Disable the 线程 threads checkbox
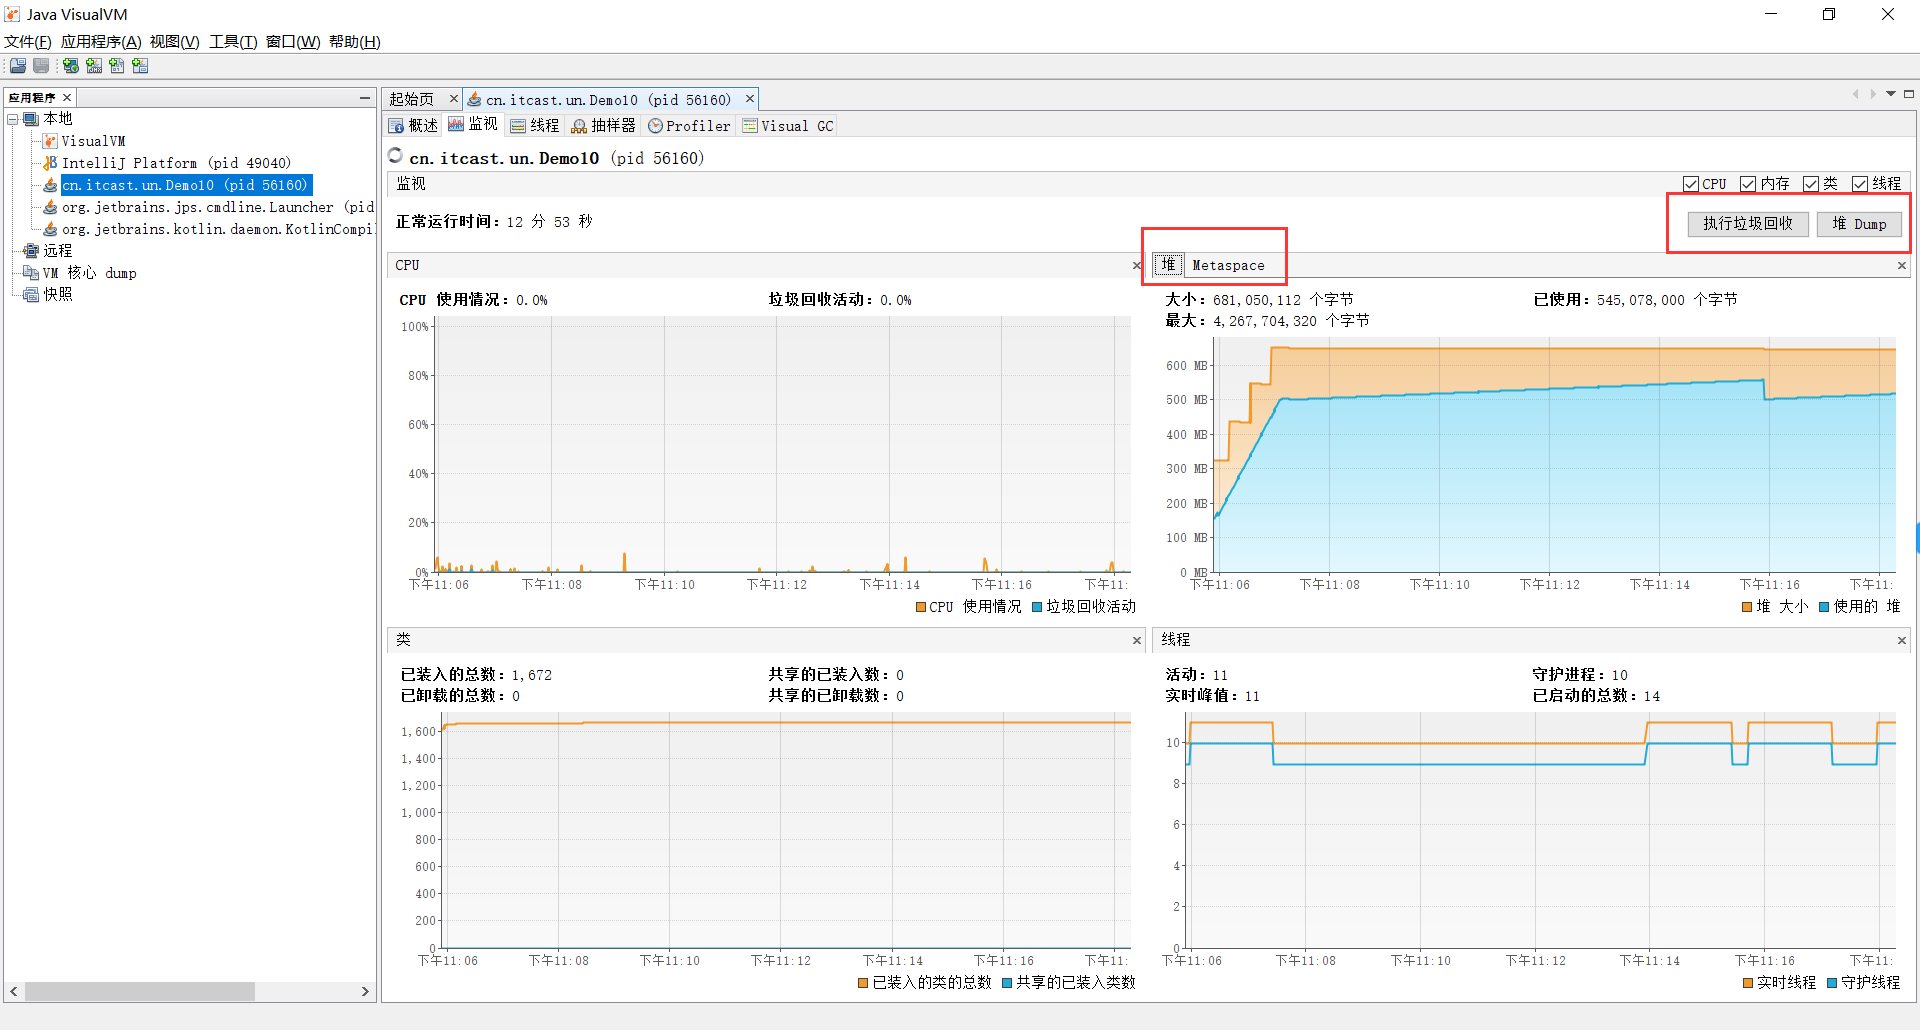This screenshot has height=1030, width=1920. coord(1860,184)
